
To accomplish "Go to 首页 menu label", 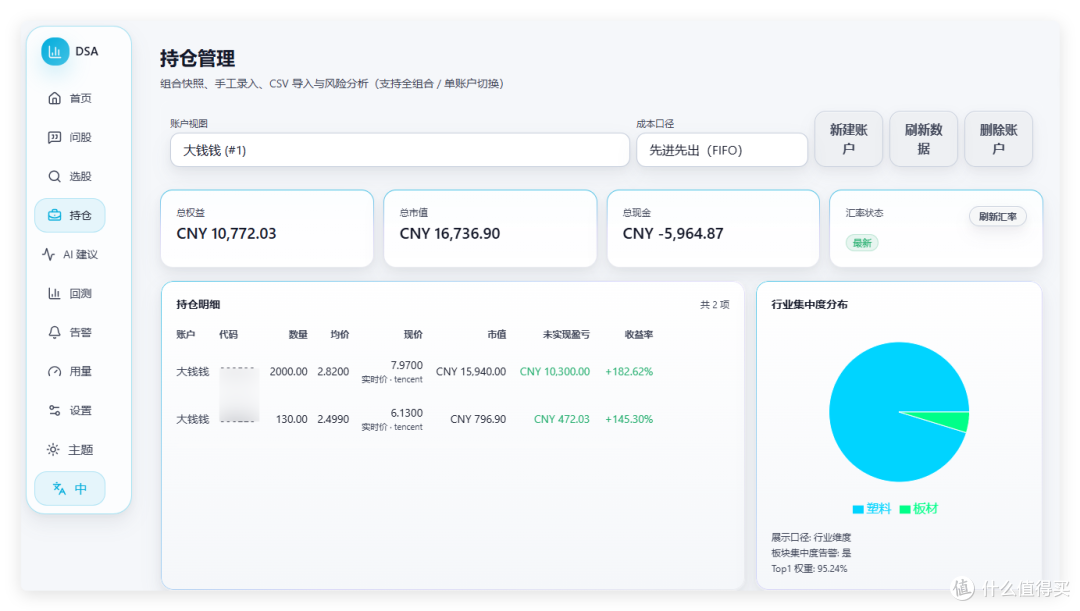I will click(x=81, y=99).
